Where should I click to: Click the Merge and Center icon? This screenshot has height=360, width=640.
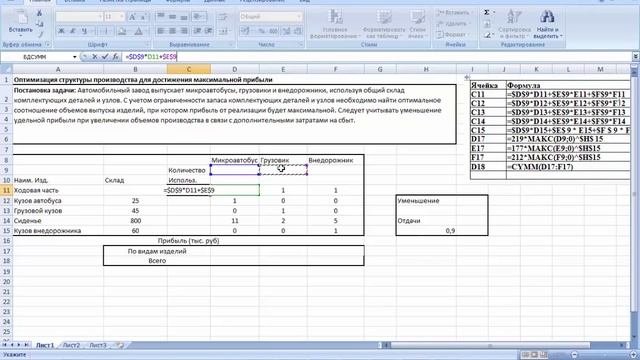point(223,31)
